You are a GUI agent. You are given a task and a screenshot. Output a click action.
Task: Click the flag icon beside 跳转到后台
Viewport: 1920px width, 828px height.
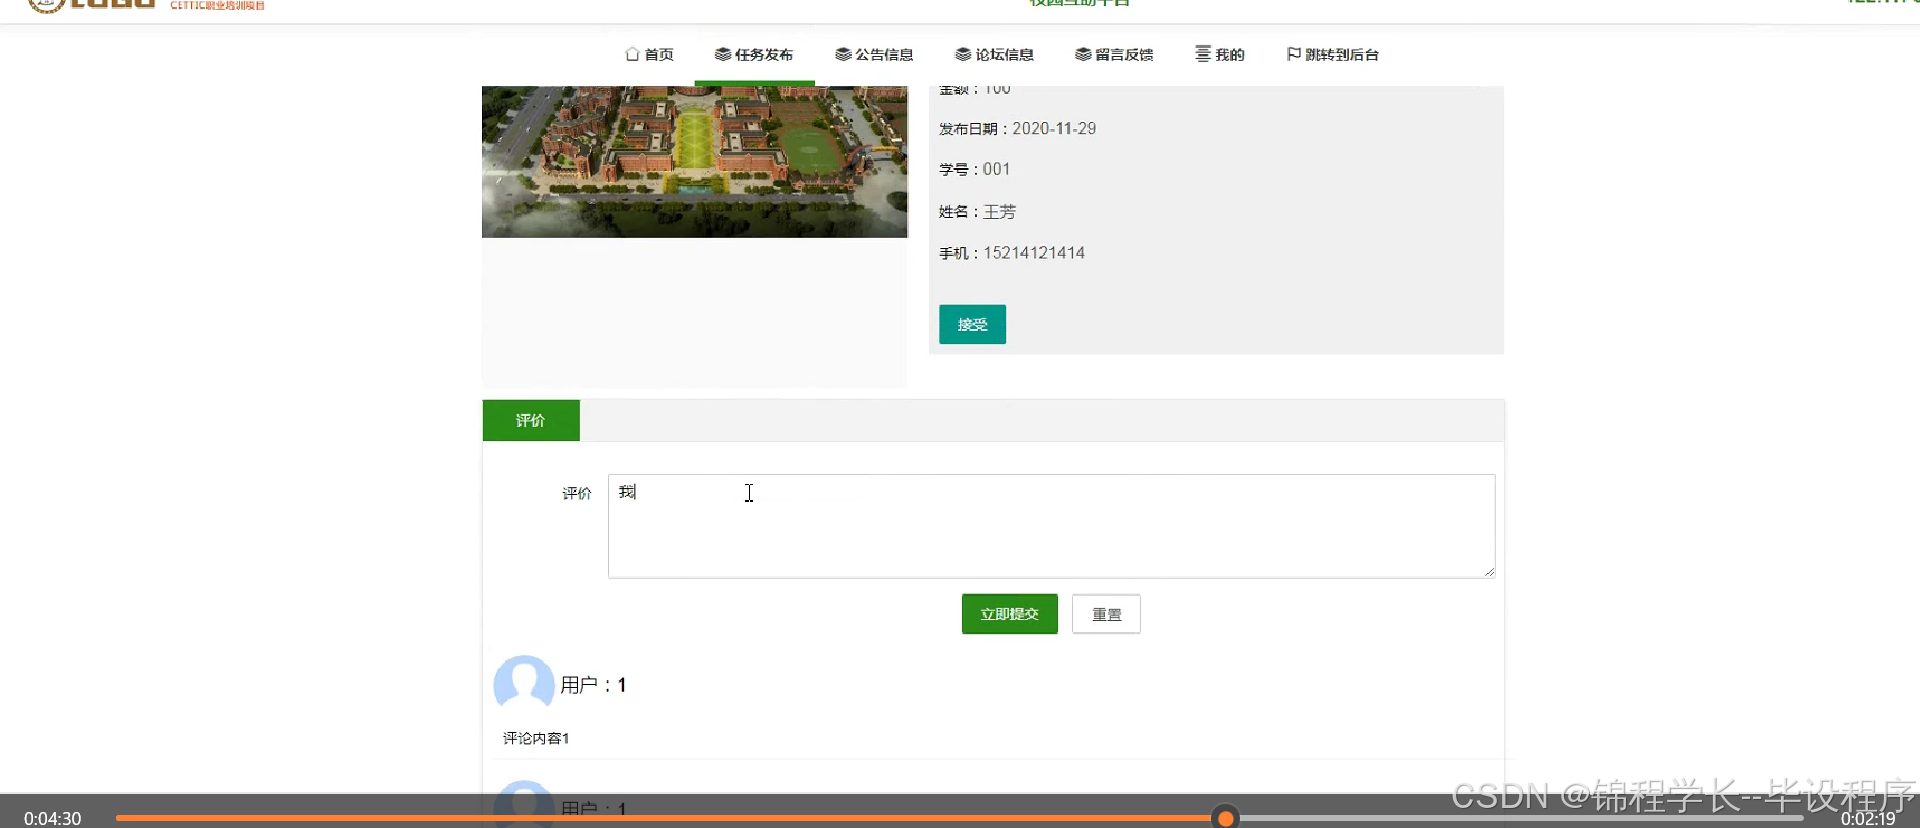pyautogui.click(x=1293, y=54)
